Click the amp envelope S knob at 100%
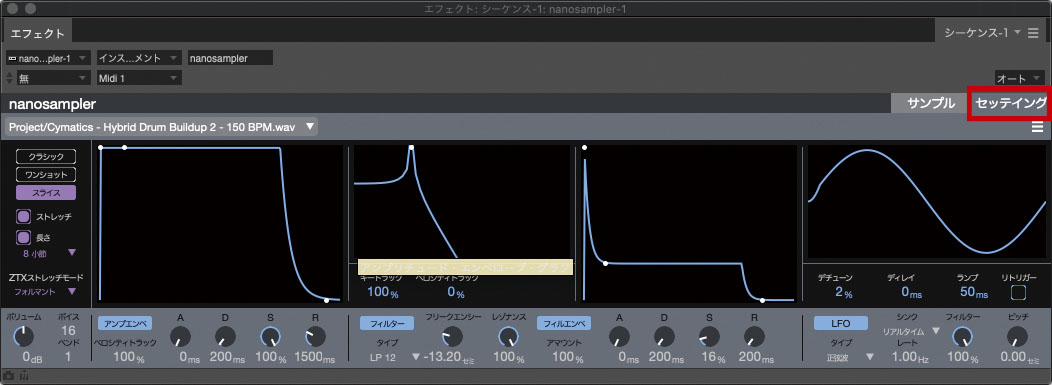Image resolution: width=1052 pixels, height=385 pixels. tap(271, 336)
